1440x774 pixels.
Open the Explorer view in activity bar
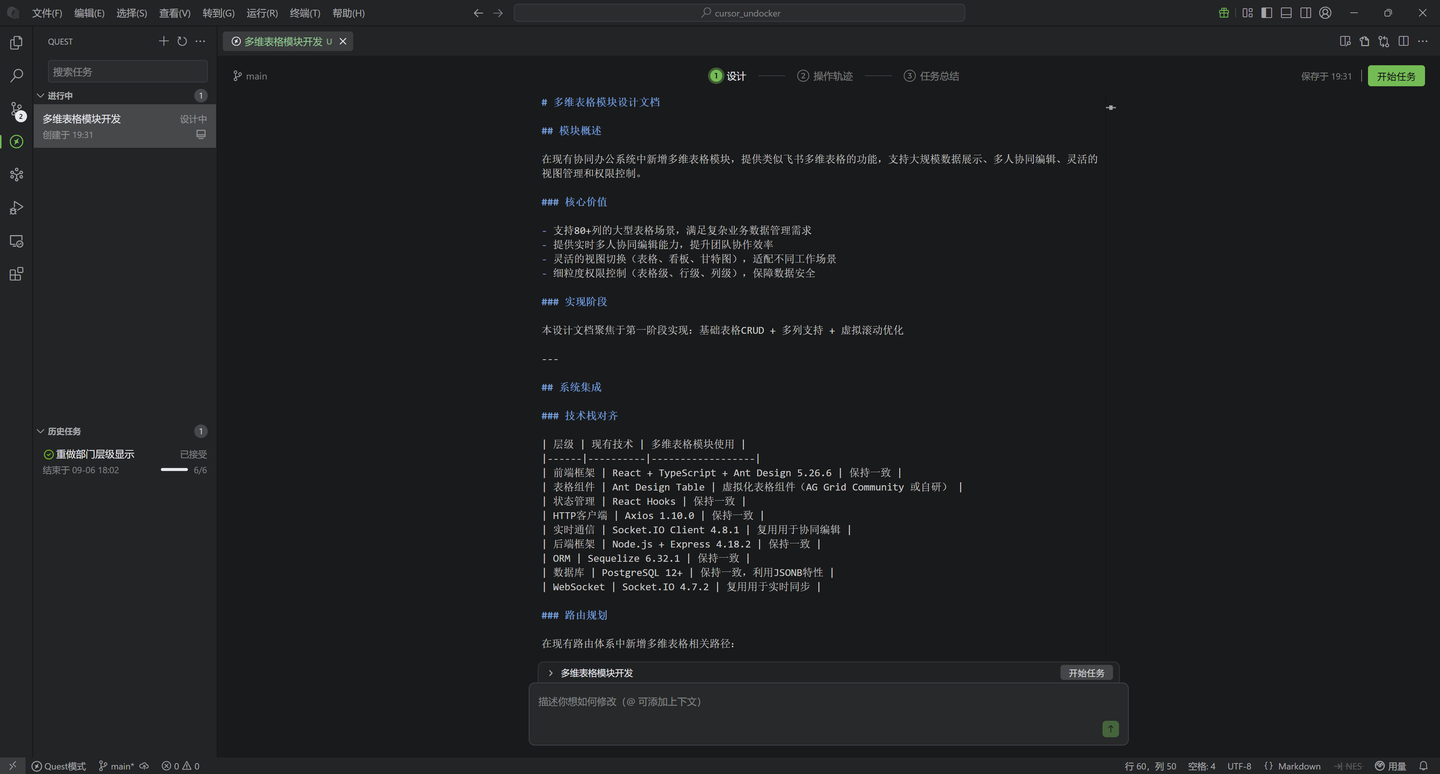pyautogui.click(x=16, y=43)
